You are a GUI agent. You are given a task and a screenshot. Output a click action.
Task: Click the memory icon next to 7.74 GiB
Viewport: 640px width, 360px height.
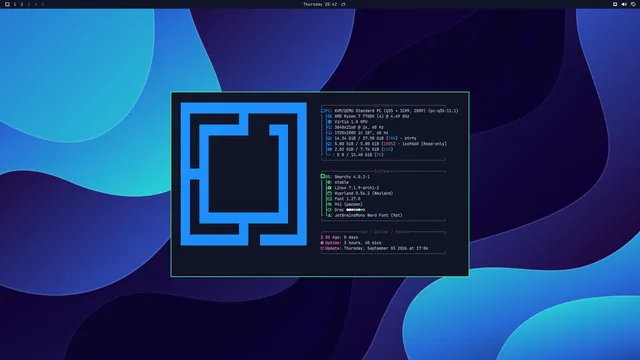(329, 149)
